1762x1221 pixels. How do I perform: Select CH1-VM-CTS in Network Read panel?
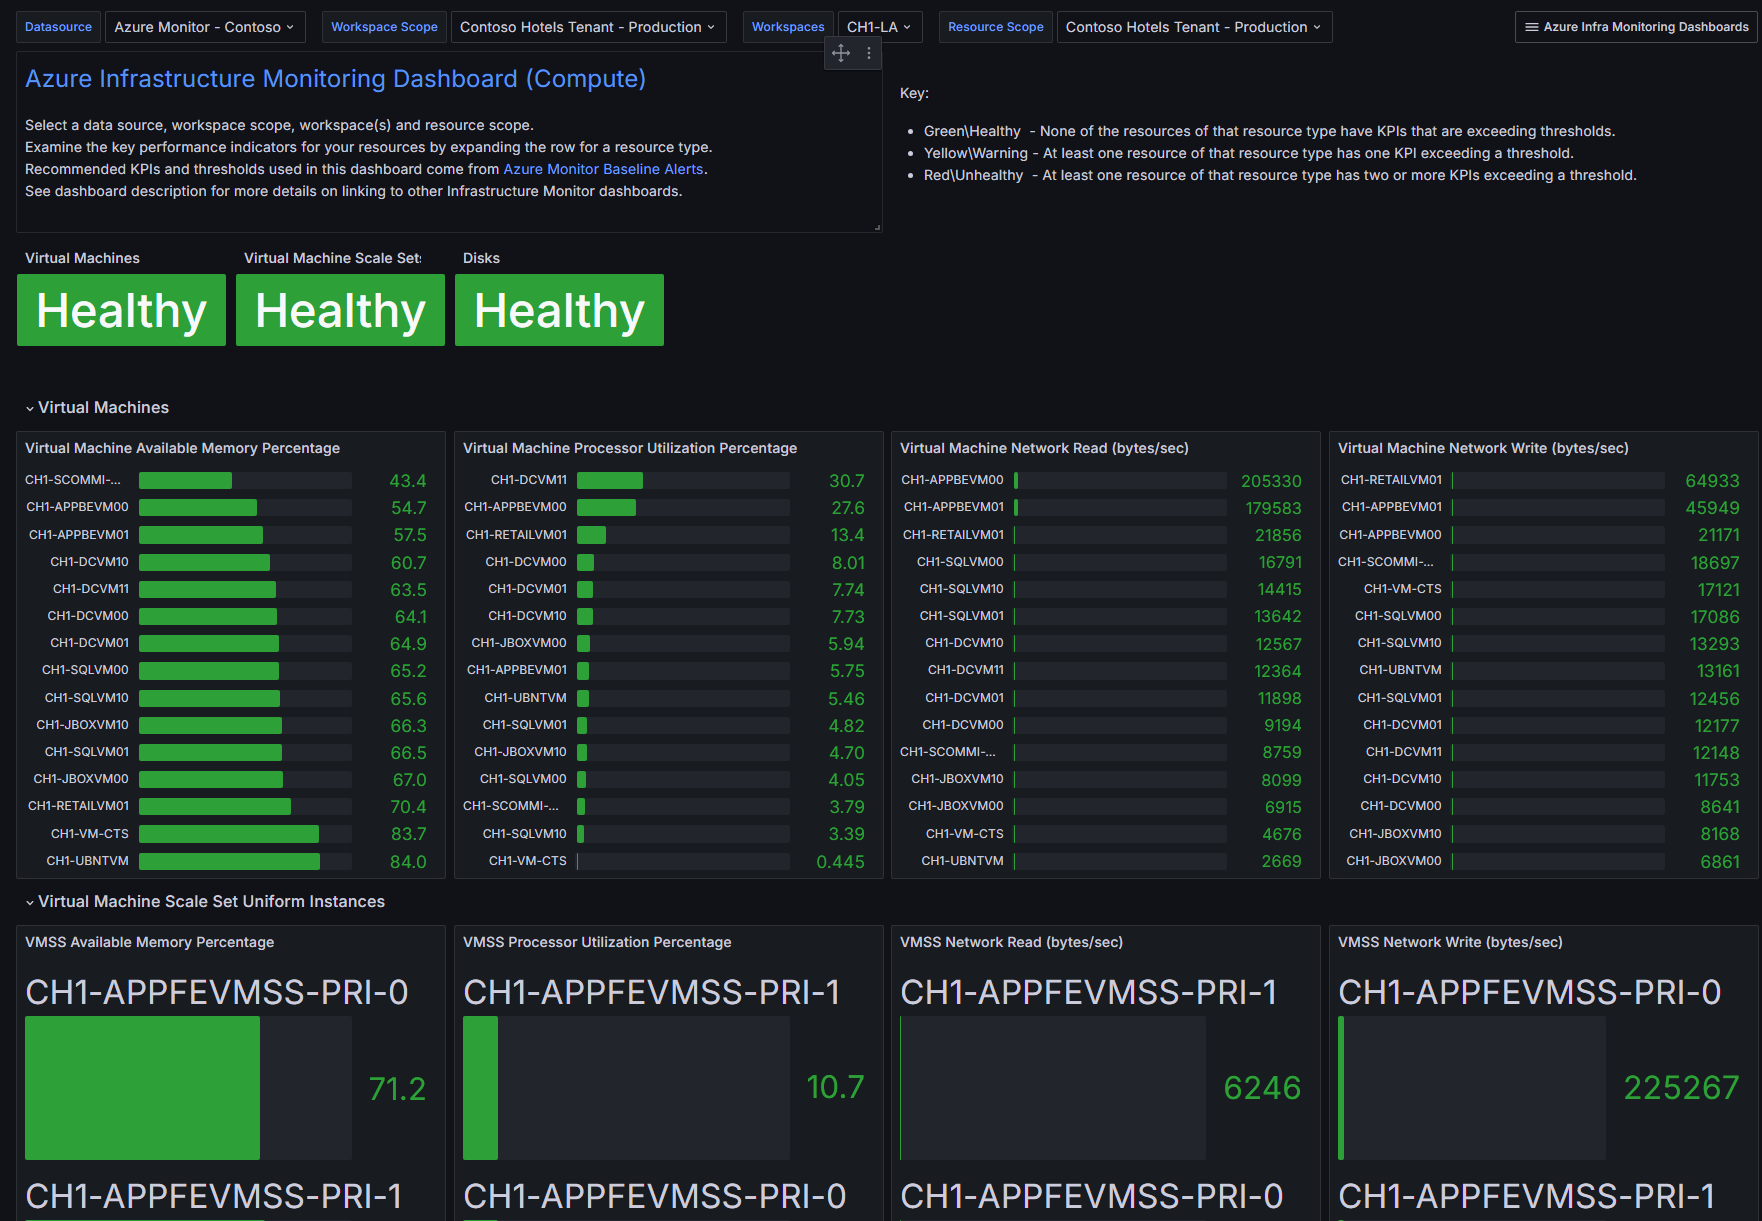[x=964, y=834]
